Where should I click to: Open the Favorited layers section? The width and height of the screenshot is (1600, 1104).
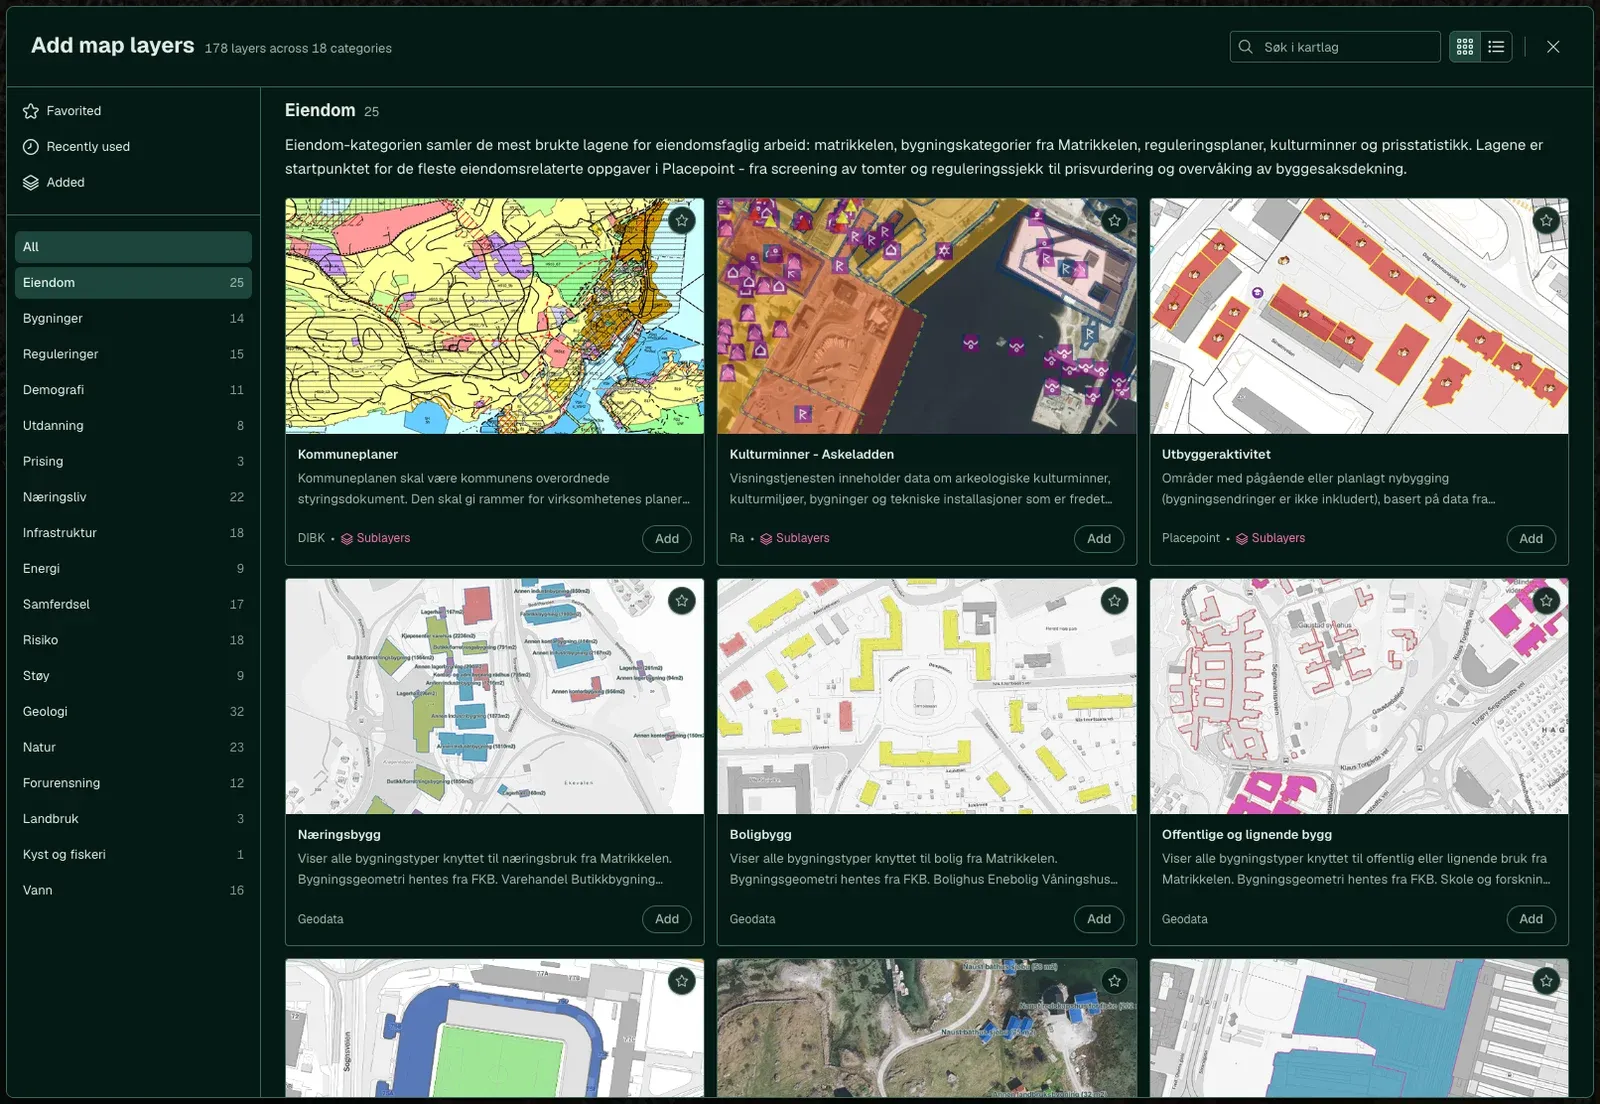(x=132, y=111)
